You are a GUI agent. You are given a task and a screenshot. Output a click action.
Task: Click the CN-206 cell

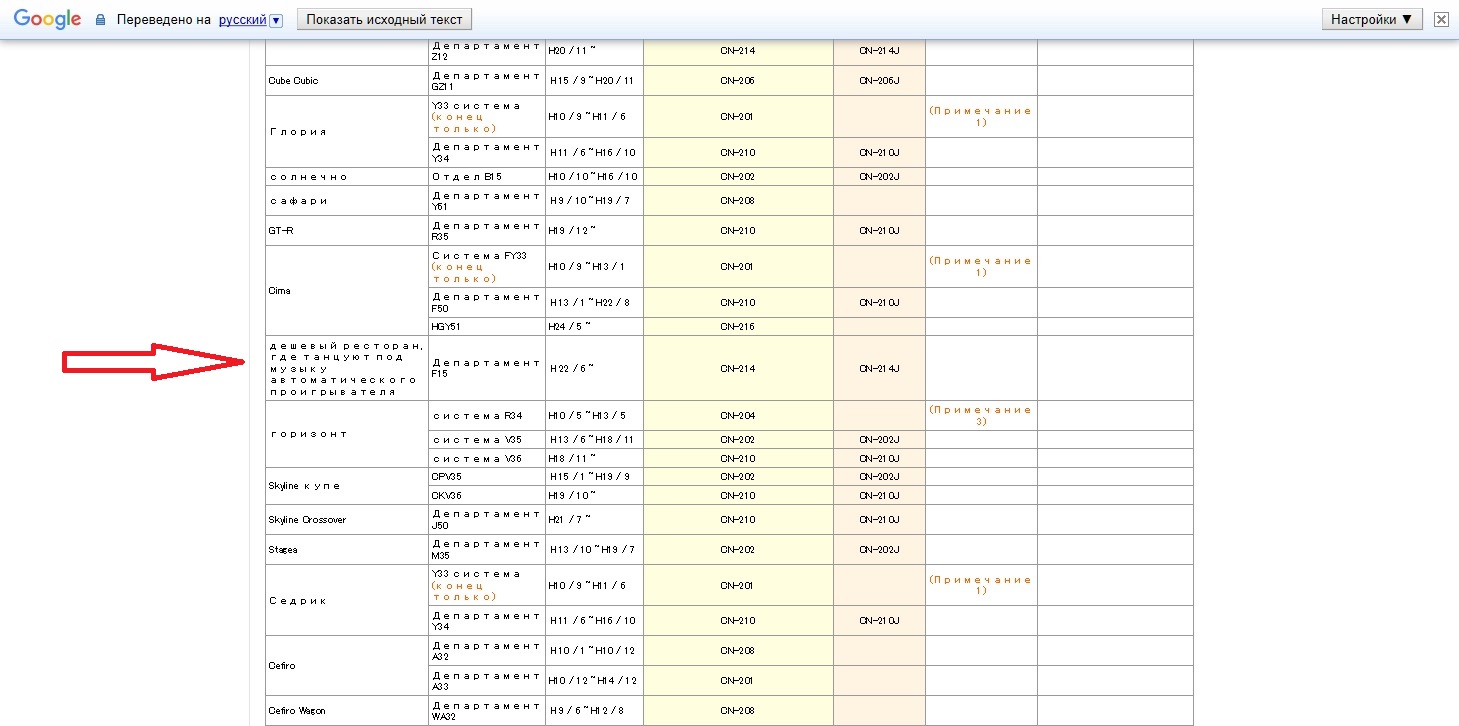coord(738,81)
